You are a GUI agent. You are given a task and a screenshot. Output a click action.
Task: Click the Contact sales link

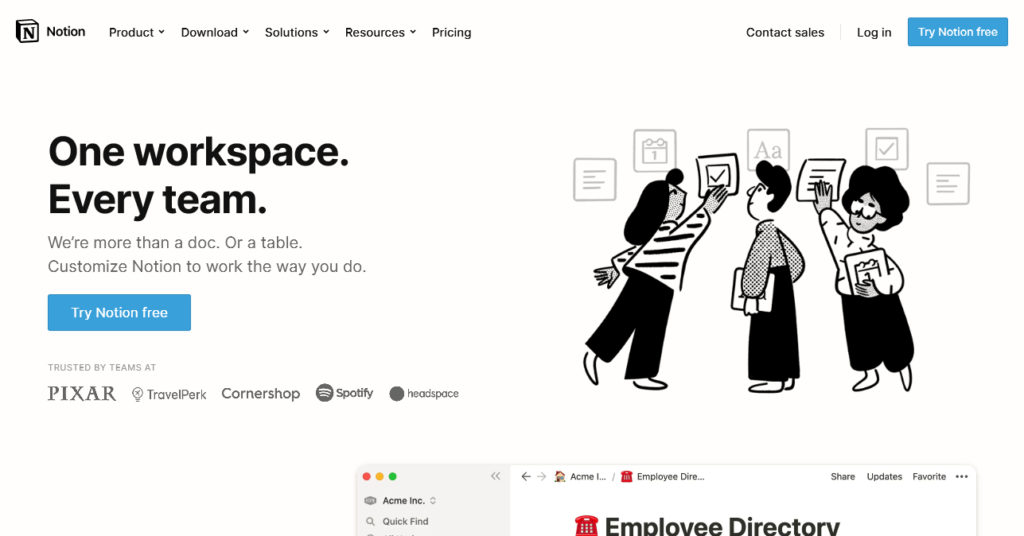785,32
